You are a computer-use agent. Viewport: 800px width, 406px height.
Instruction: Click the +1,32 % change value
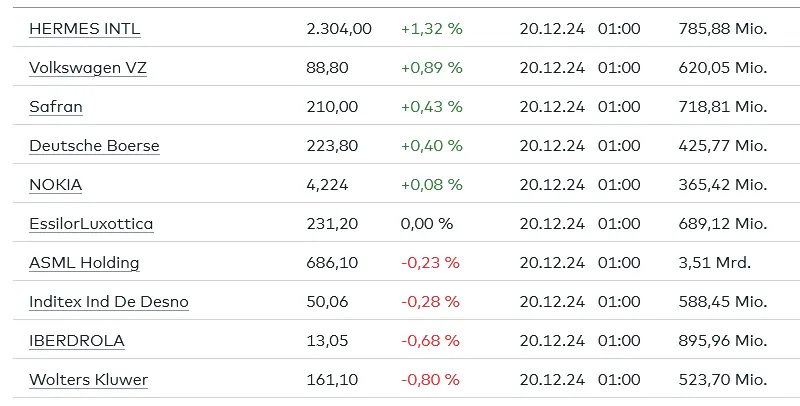432,29
